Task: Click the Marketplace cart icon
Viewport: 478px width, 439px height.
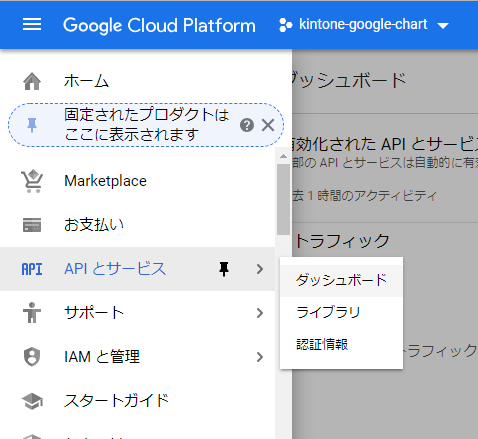Action: 32,181
